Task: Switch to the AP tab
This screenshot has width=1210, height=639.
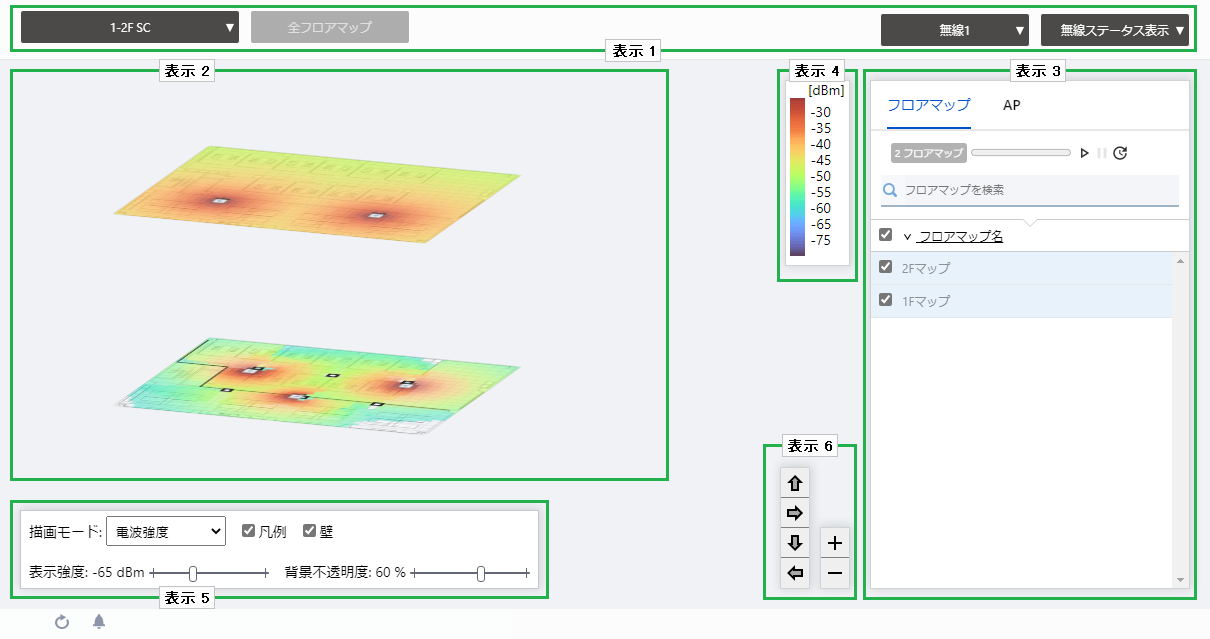Action: [x=1011, y=105]
